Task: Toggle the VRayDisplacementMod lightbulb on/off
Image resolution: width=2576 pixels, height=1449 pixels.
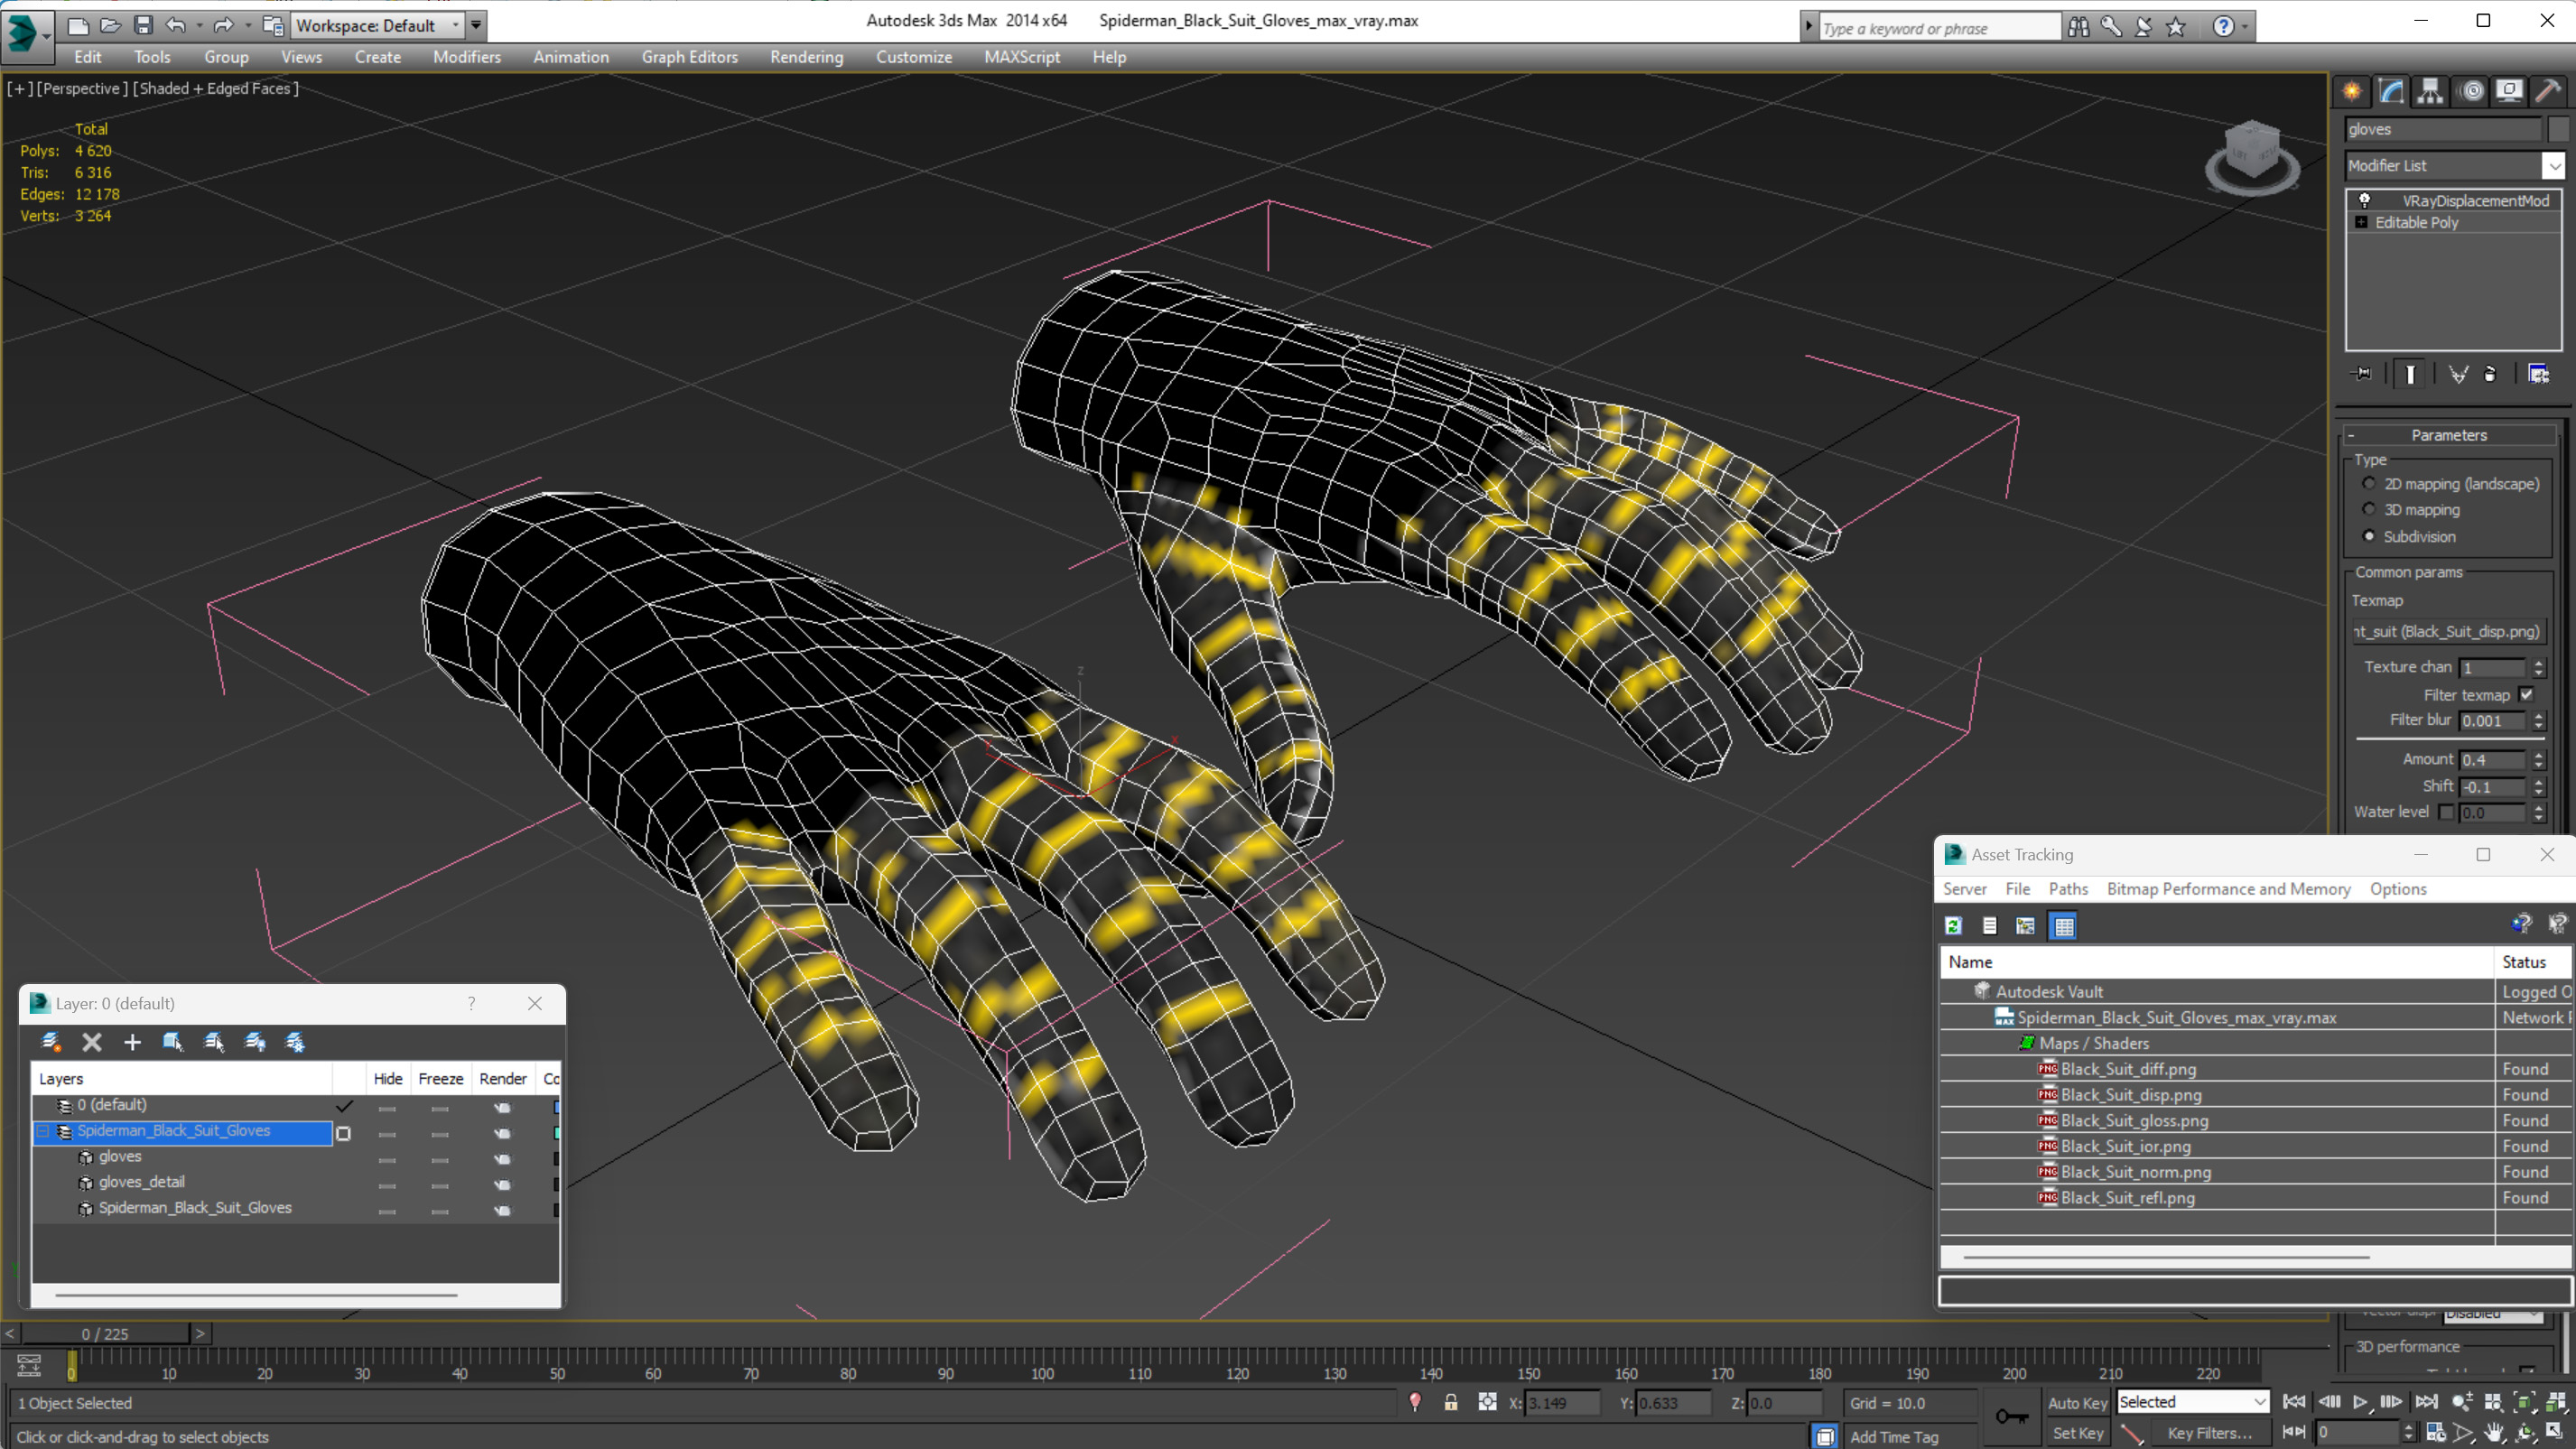Action: (2365, 200)
